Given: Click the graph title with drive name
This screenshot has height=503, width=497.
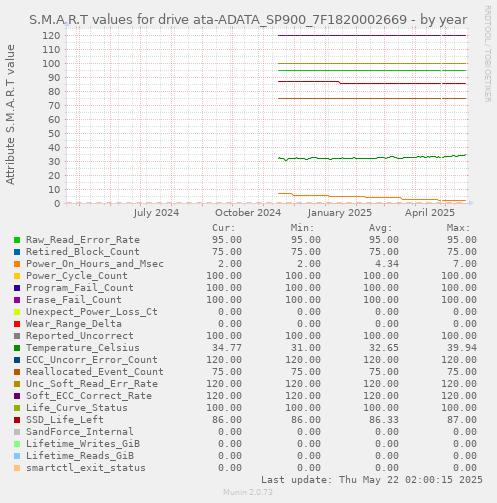Looking at the screenshot, I should pos(248,20).
